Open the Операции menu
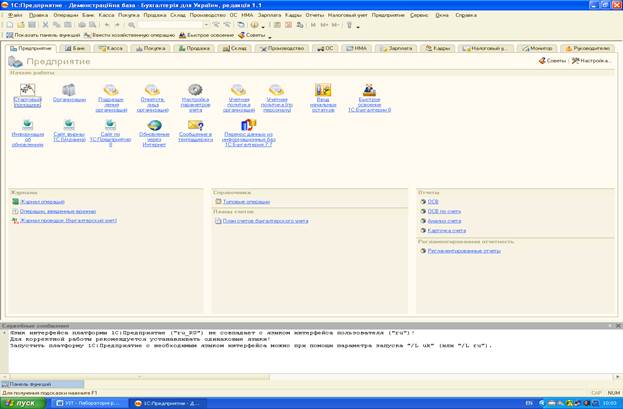This screenshot has width=623, height=409. (x=66, y=15)
